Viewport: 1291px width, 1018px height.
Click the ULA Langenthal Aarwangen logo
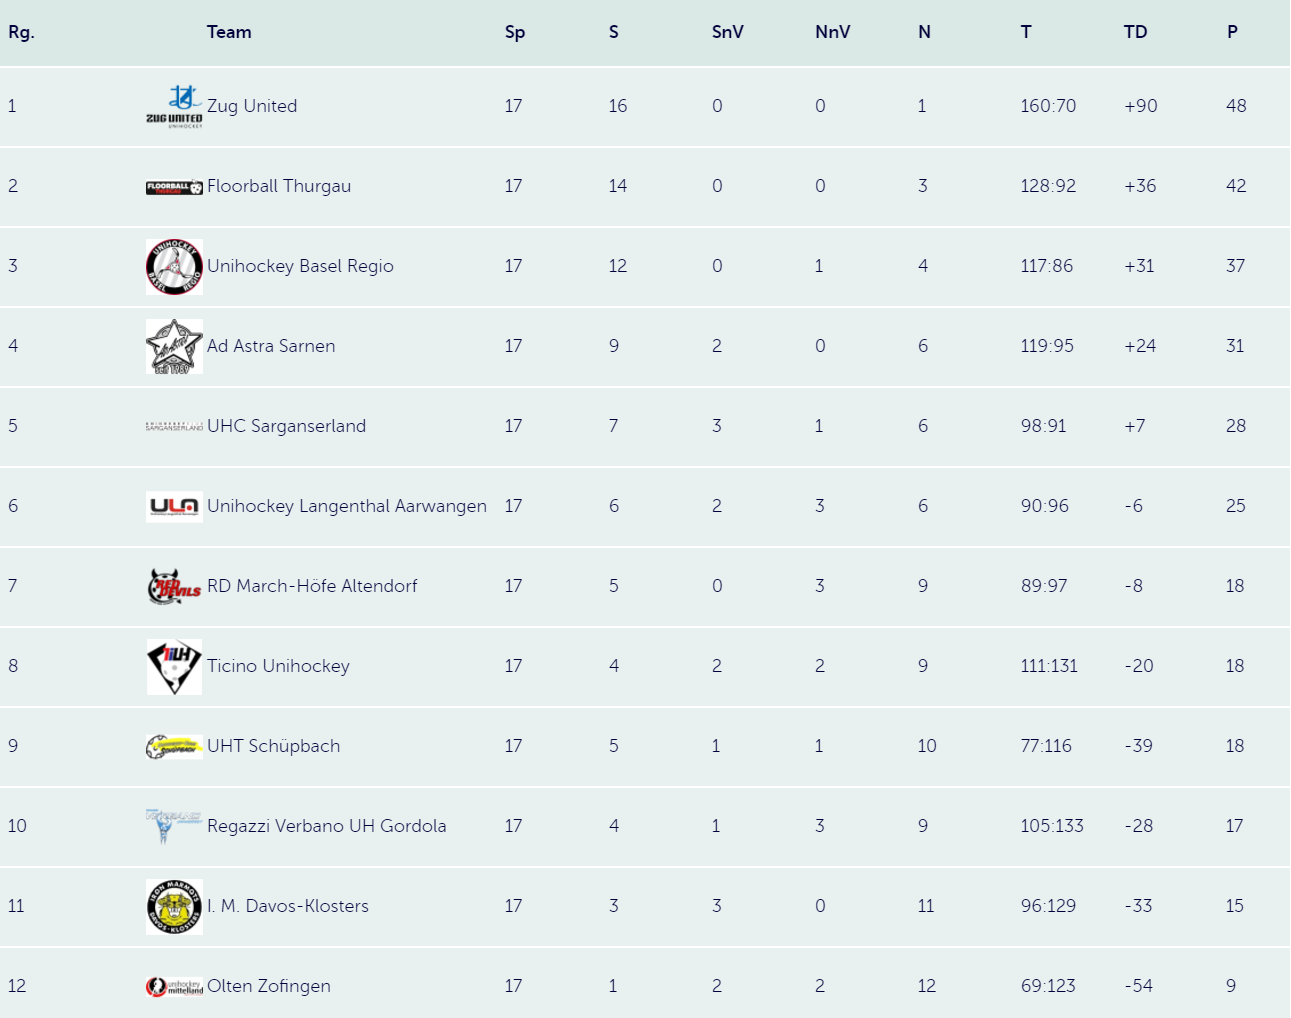(x=174, y=507)
